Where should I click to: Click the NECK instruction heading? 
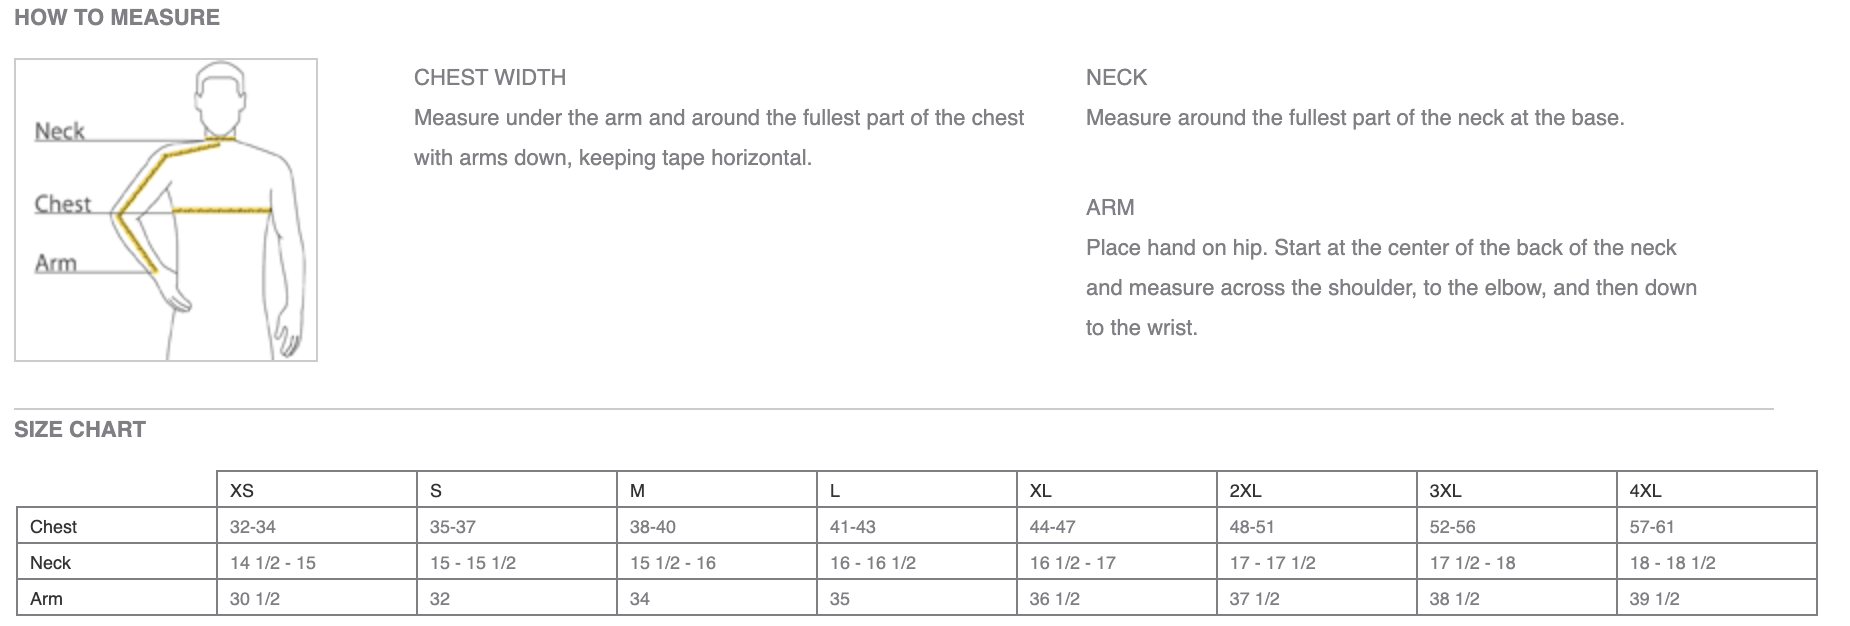click(x=1116, y=77)
